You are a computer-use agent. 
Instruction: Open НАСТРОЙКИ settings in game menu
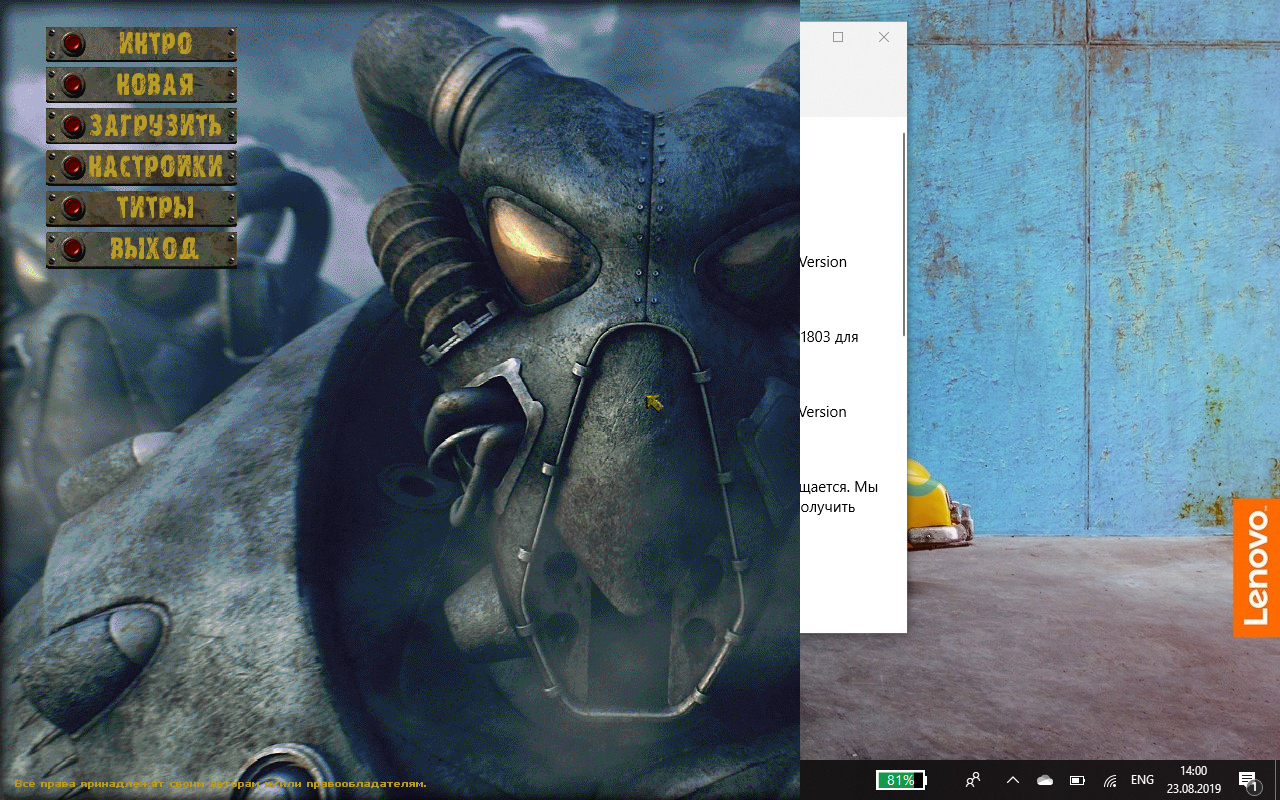(141, 167)
